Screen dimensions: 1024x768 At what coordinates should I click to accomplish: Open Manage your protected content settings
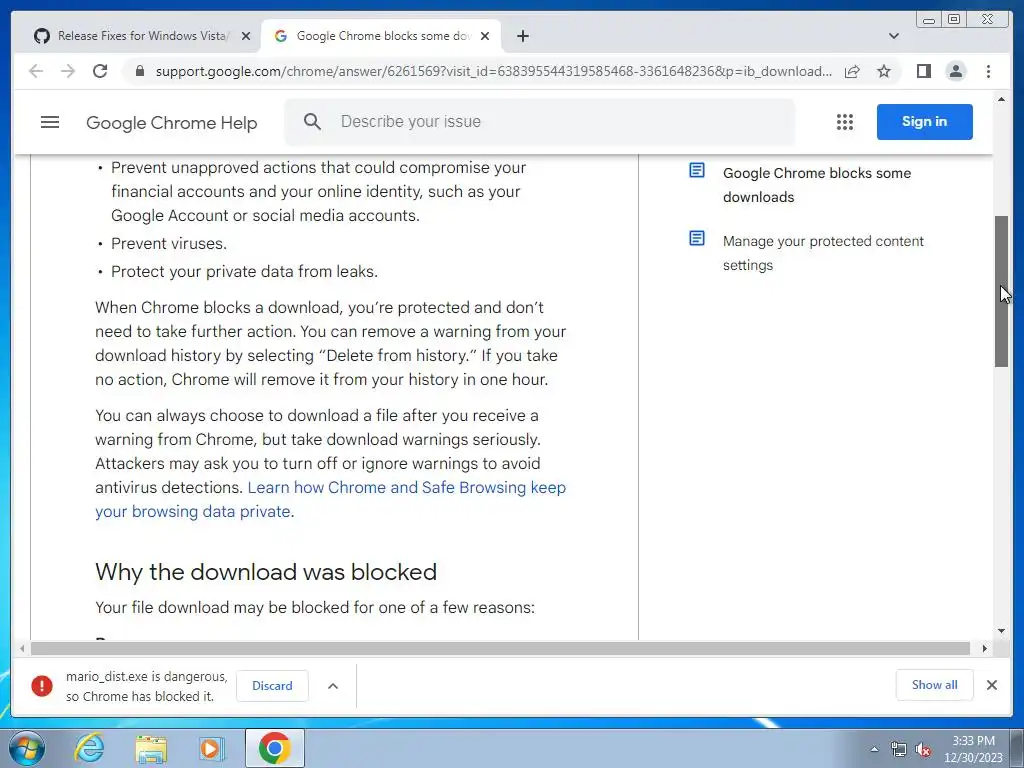click(x=823, y=253)
